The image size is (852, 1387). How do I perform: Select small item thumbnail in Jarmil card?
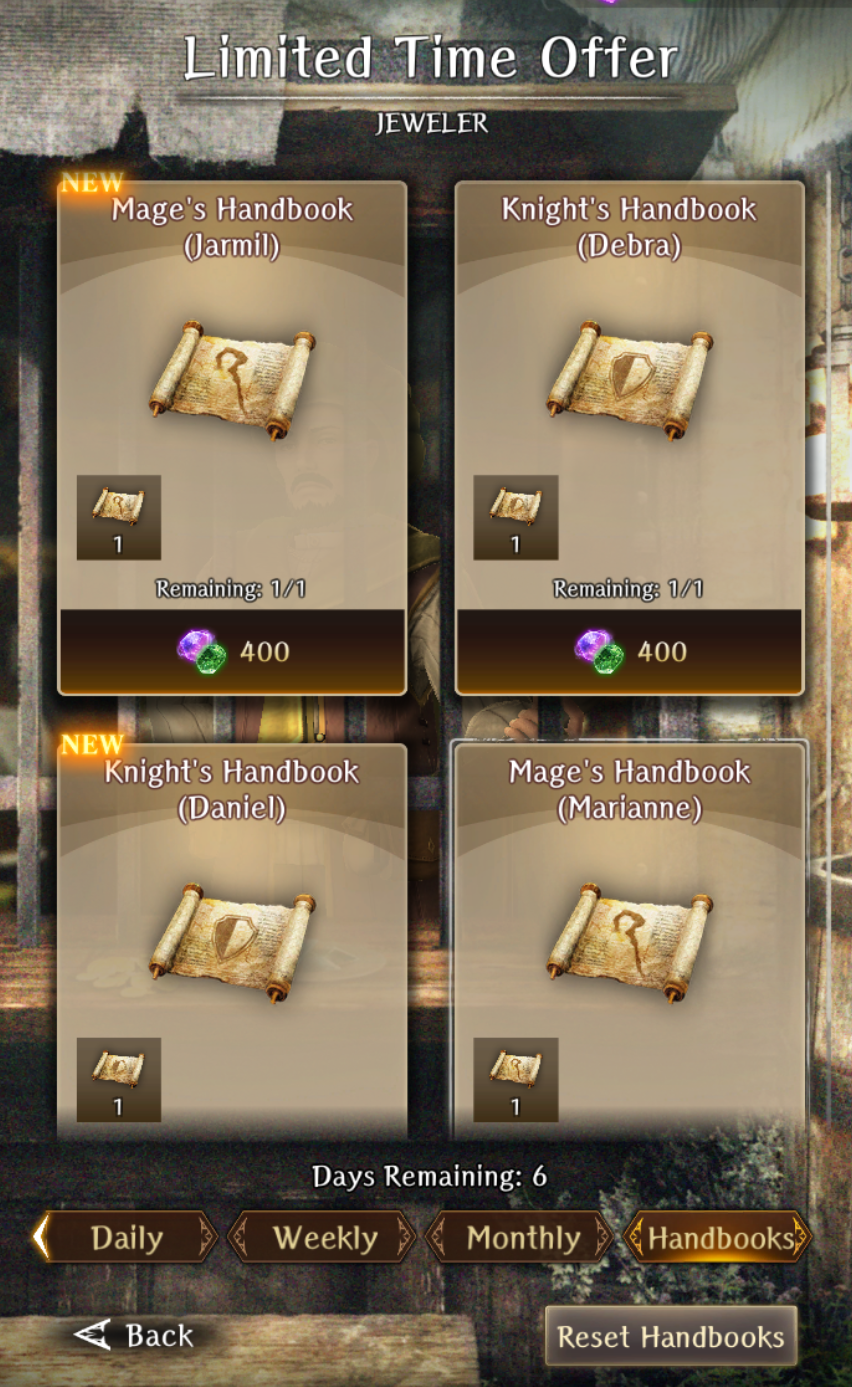pyautogui.click(x=119, y=517)
